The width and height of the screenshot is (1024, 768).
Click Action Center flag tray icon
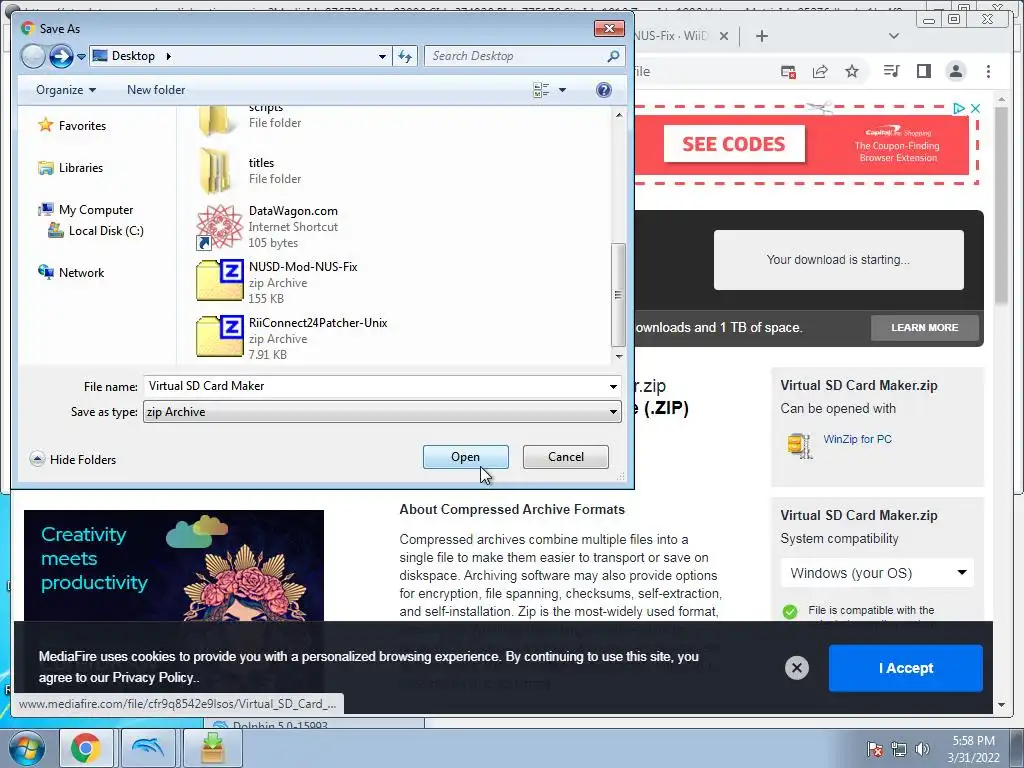875,749
